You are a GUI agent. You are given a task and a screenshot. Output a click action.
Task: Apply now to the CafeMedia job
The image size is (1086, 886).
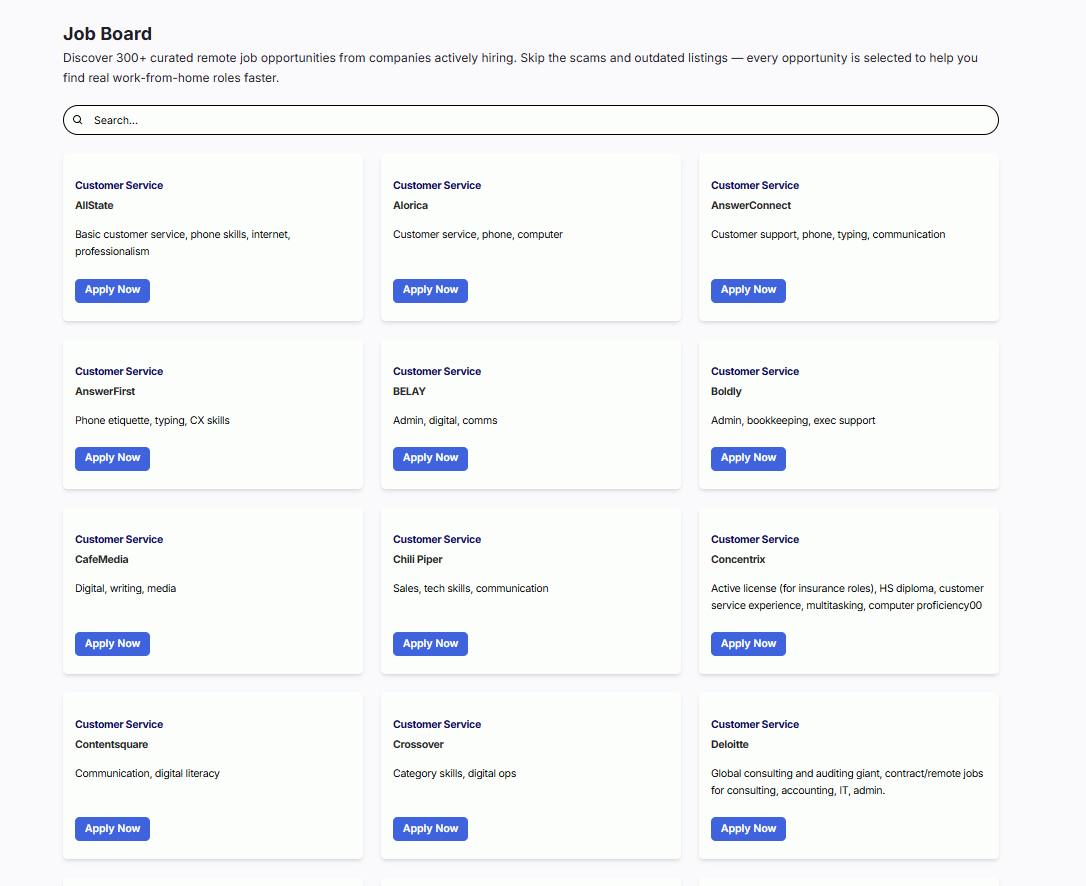coord(112,644)
